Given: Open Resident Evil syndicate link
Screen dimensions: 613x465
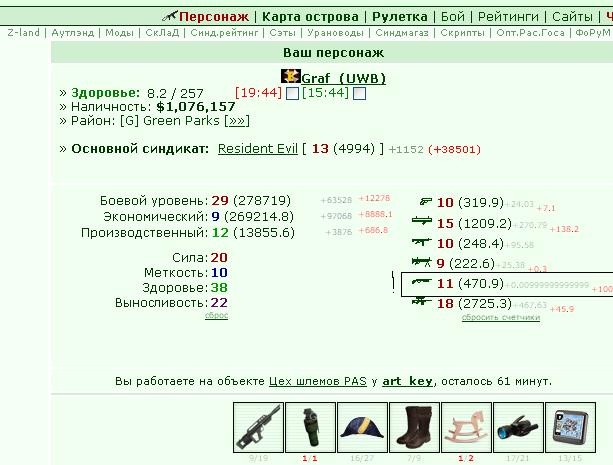Looking at the screenshot, I should (258, 149).
